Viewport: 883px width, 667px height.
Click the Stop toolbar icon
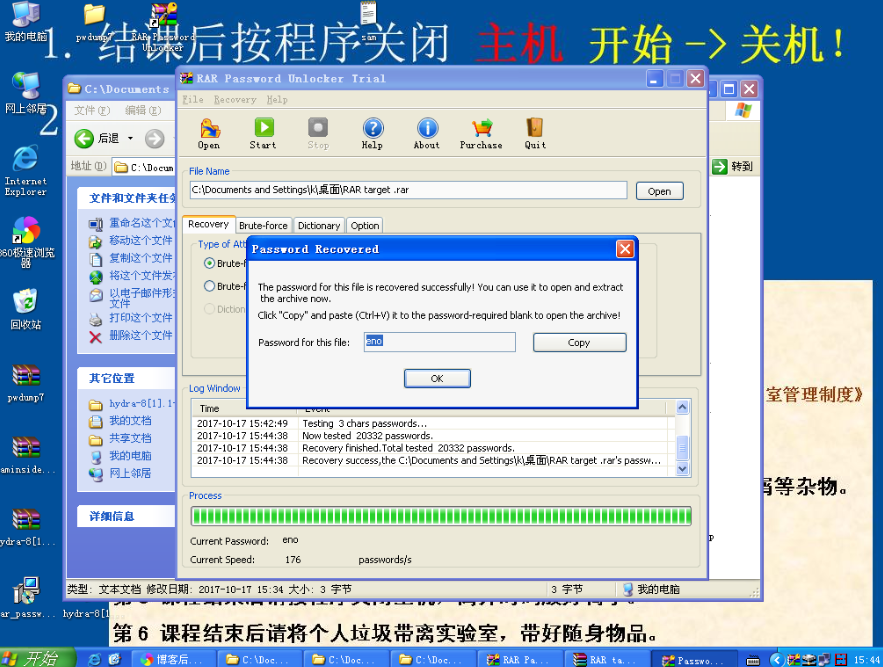pyautogui.click(x=318, y=134)
